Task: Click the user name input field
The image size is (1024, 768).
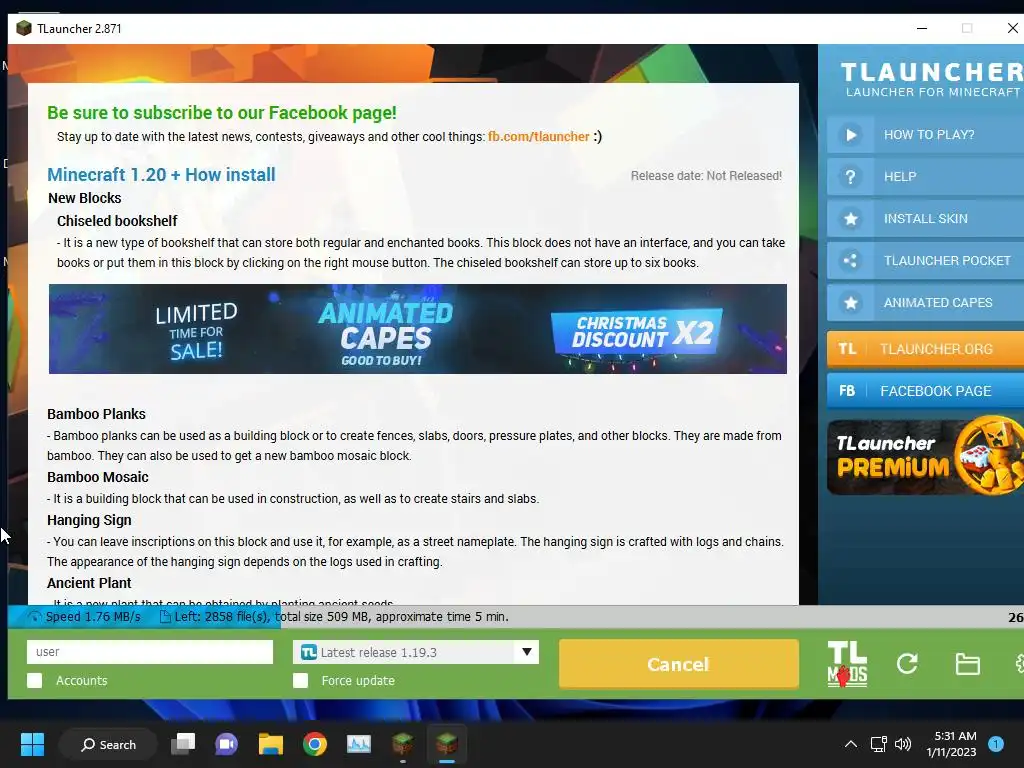Action: [x=150, y=652]
